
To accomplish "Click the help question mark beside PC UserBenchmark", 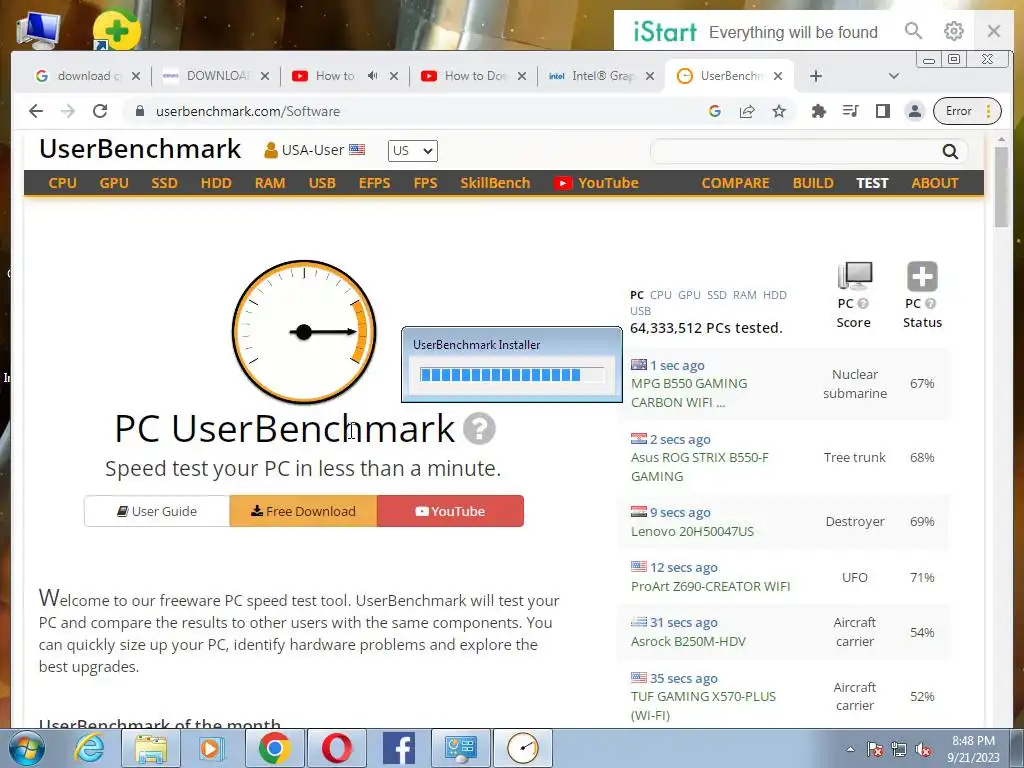I will pos(479,428).
